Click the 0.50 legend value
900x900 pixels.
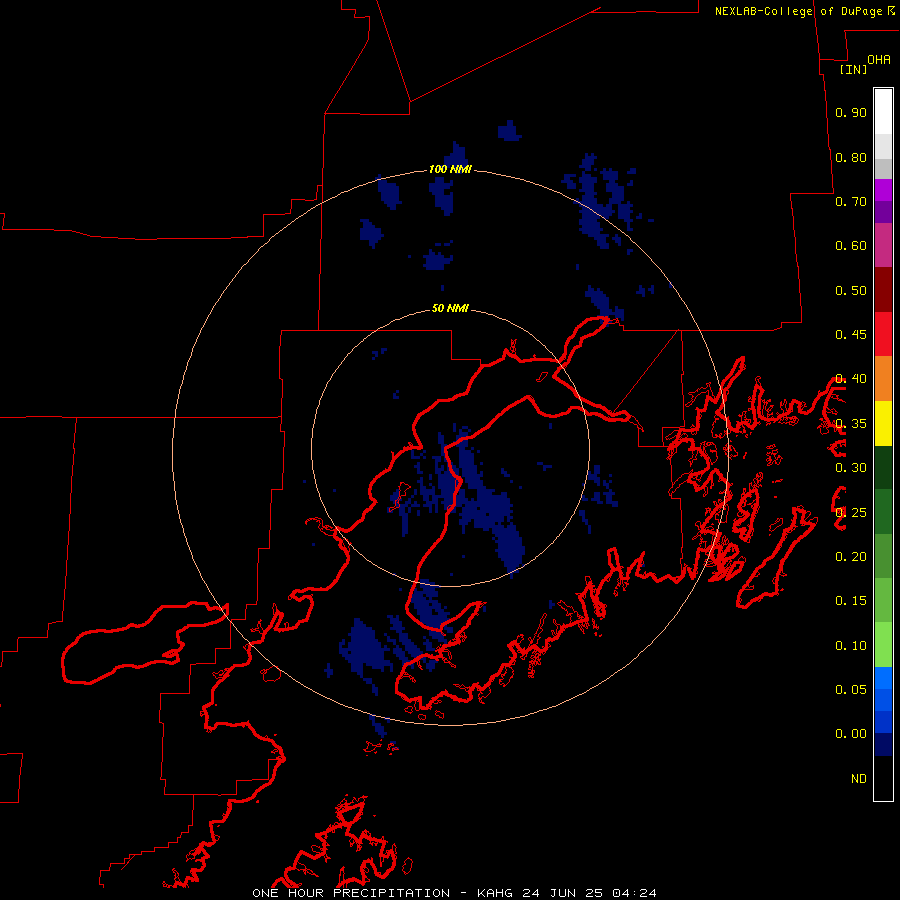(851, 290)
